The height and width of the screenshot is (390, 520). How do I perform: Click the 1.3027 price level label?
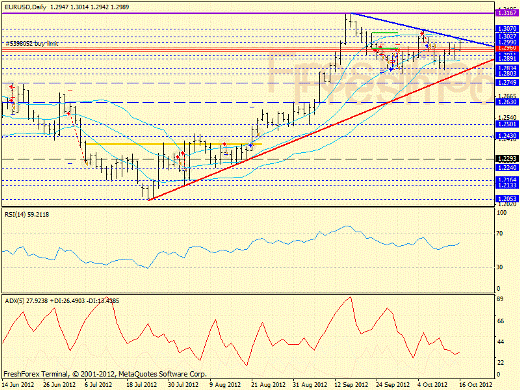(507, 36)
